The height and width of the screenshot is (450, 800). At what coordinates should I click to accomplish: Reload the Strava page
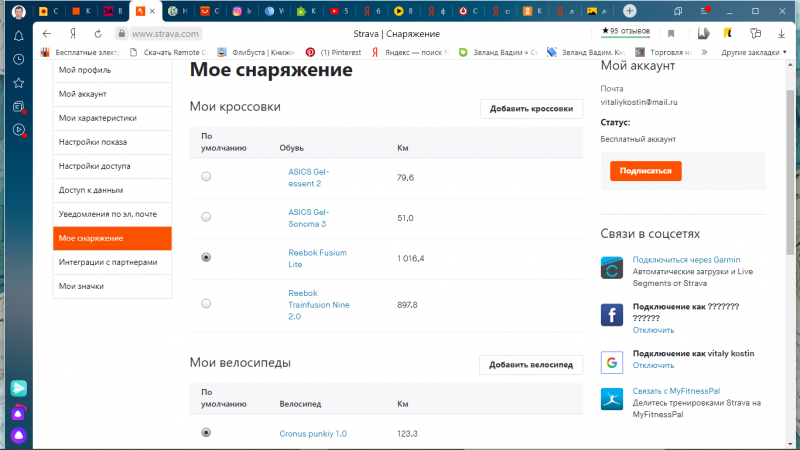(x=98, y=34)
